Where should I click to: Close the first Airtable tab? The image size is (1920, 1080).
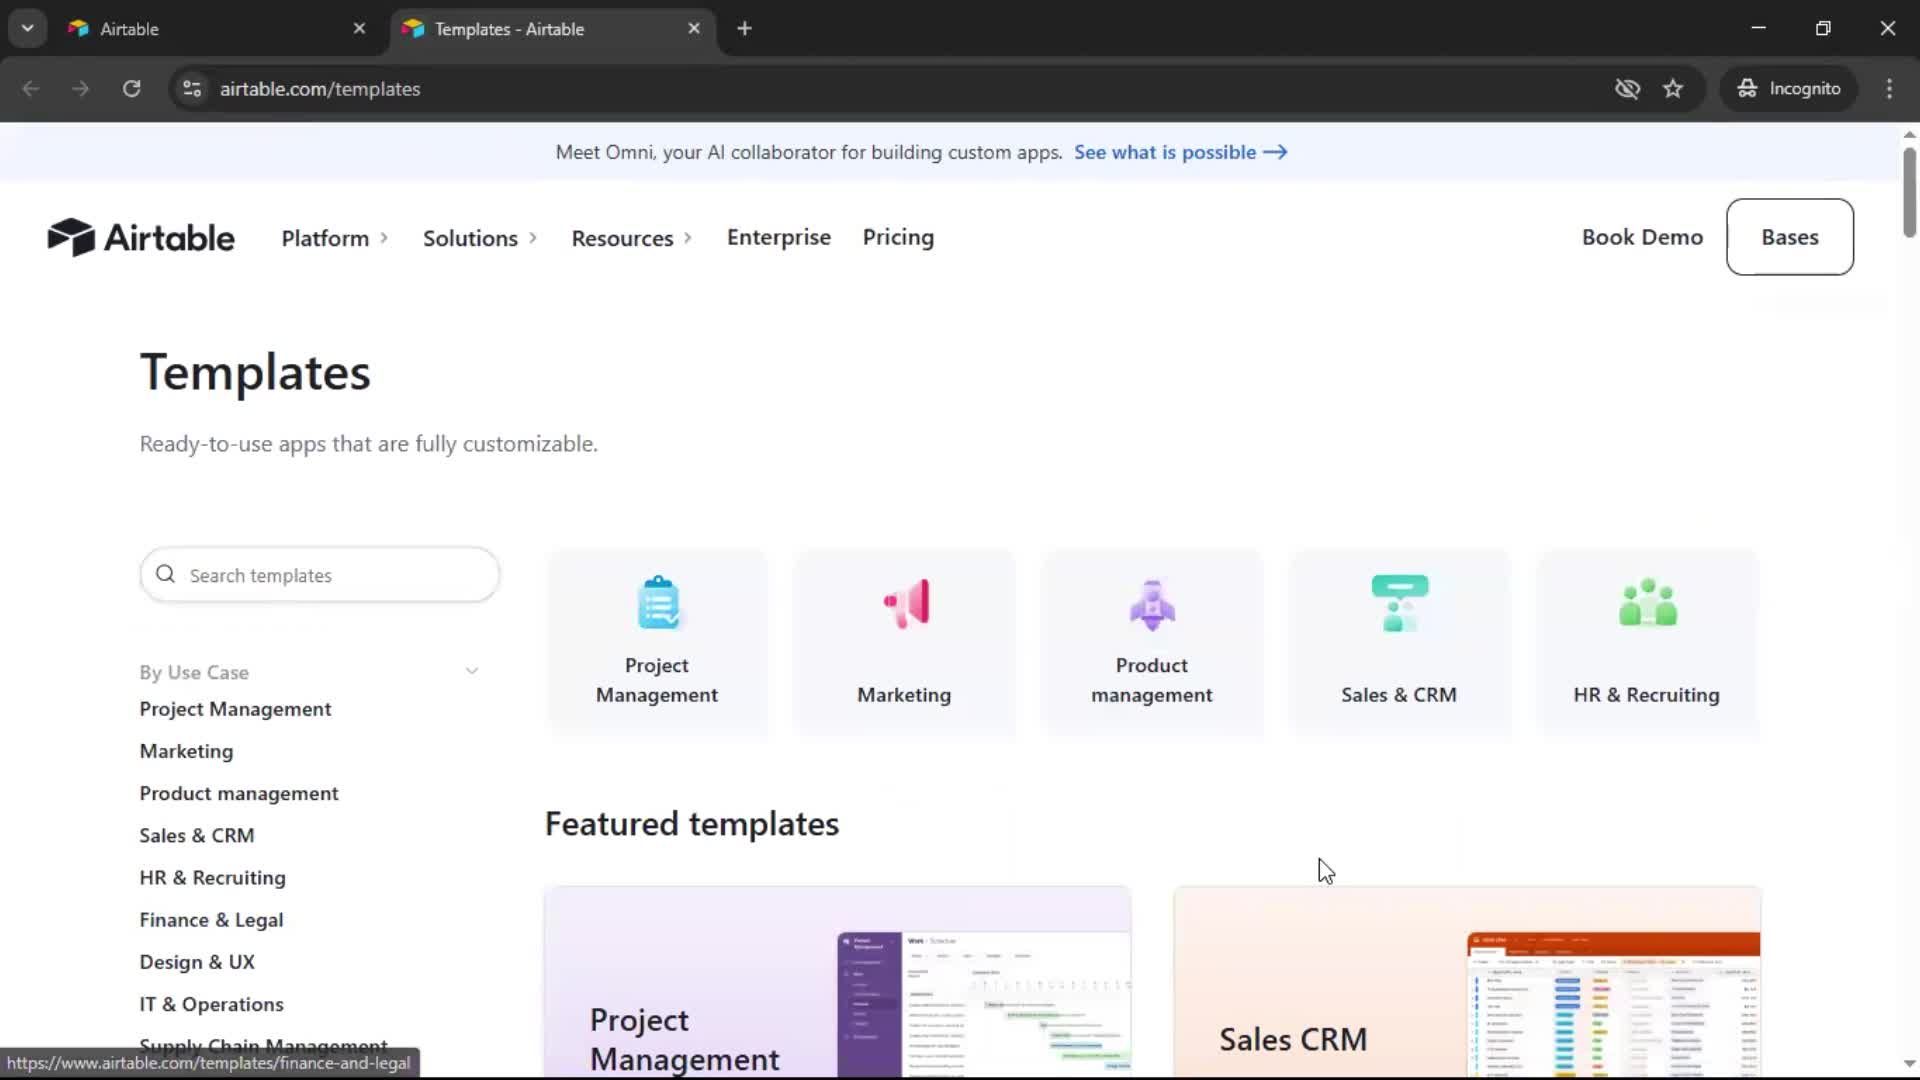tap(359, 28)
